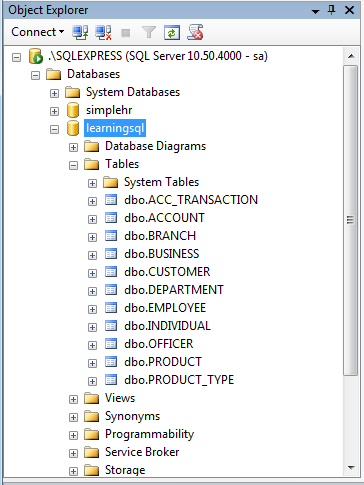Screen dimensions: 364x485
Task: Toggle the Auto Hide pin icon
Action: click(331, 10)
